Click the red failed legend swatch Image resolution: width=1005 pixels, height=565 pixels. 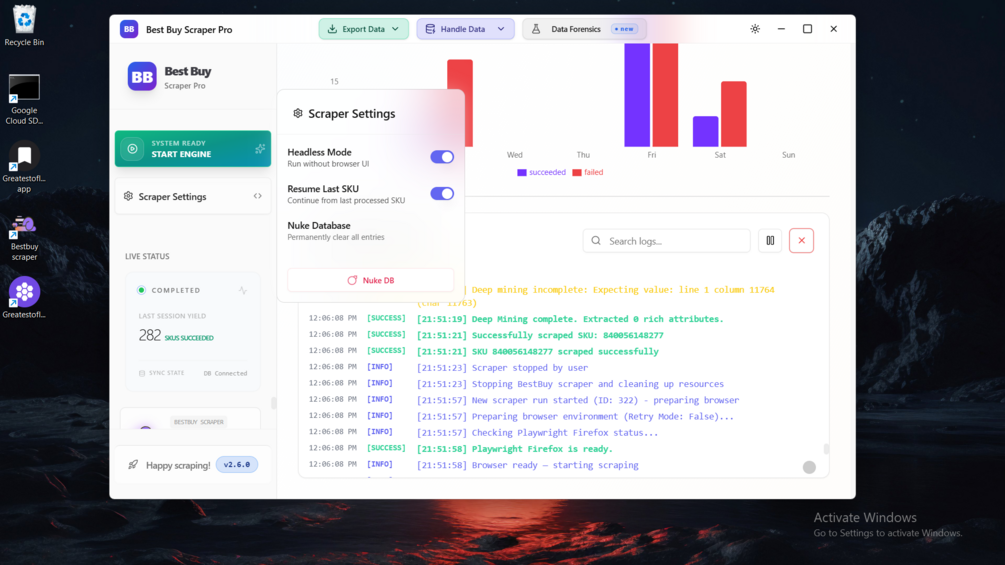577,172
